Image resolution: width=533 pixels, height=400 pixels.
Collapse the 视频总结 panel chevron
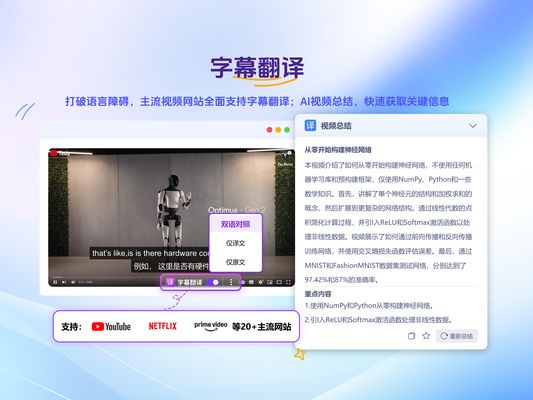473,126
